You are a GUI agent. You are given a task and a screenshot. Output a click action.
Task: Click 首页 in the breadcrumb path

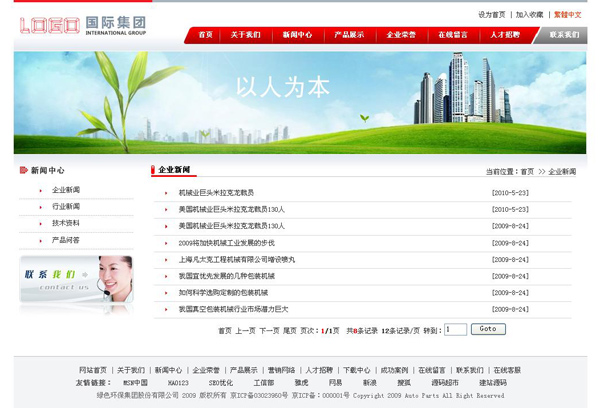point(527,172)
